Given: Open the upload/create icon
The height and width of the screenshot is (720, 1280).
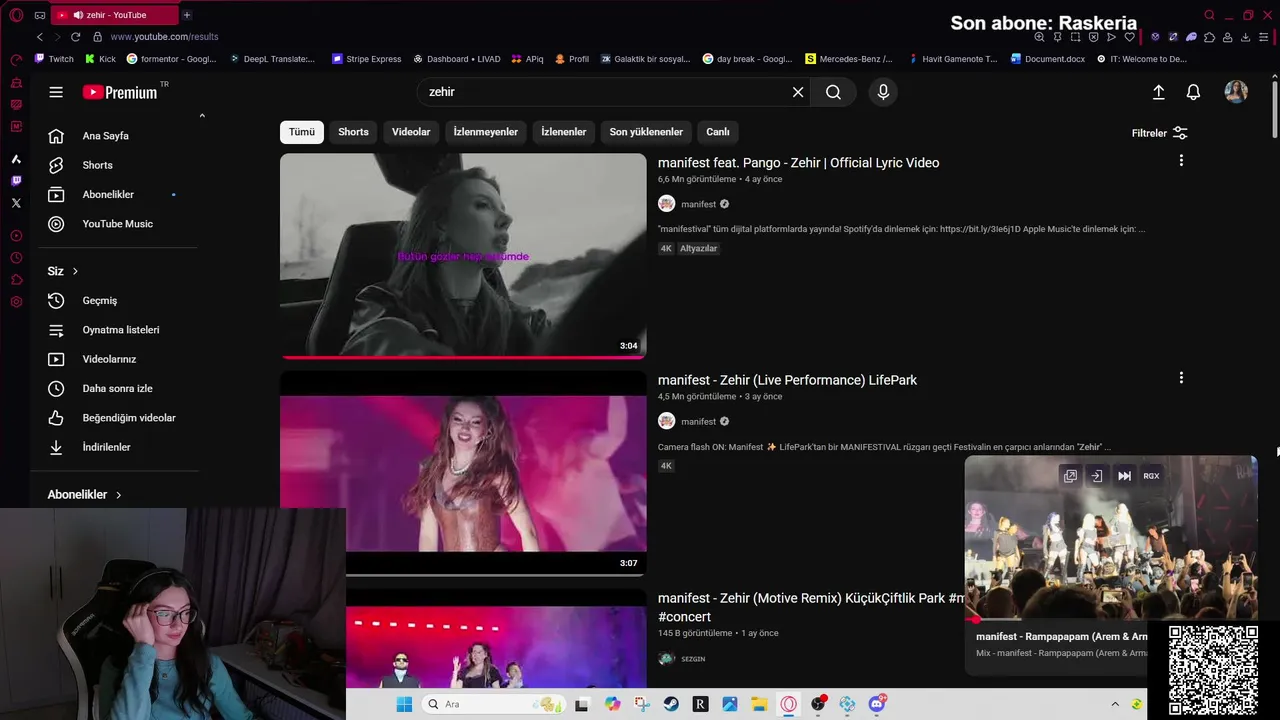Looking at the screenshot, I should tap(1158, 92).
